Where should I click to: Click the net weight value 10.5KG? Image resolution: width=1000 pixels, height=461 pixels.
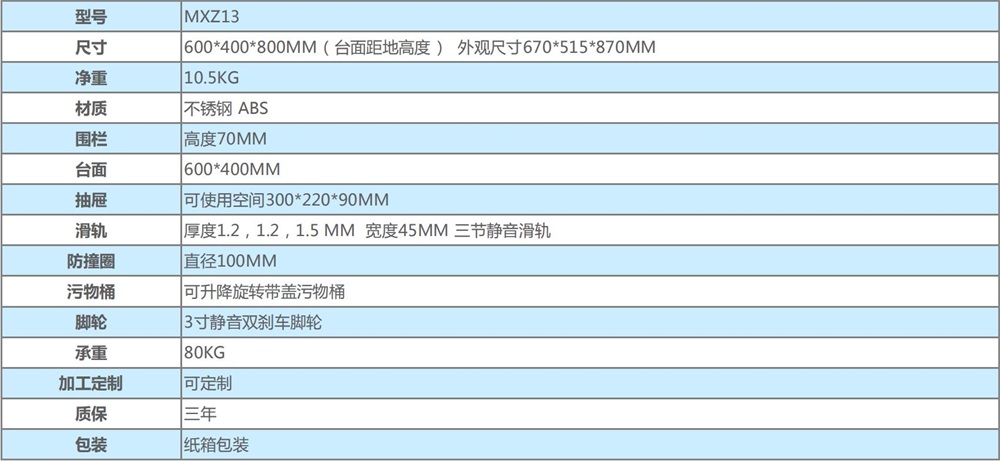(211, 78)
